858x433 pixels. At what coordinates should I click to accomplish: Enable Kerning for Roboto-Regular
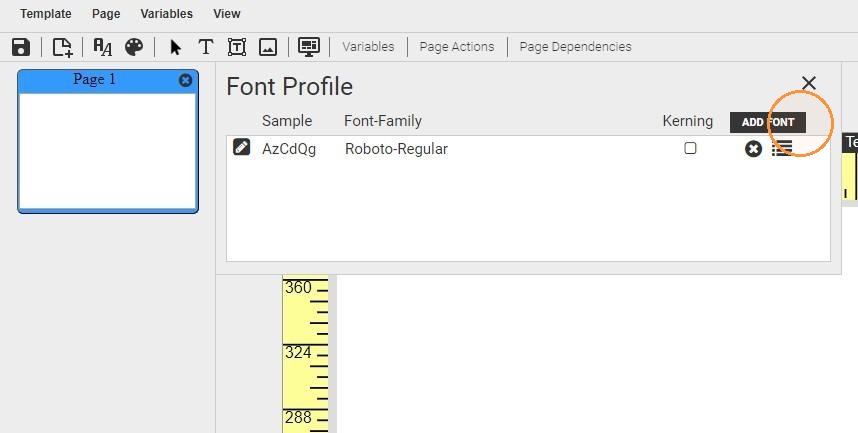pyautogui.click(x=690, y=148)
